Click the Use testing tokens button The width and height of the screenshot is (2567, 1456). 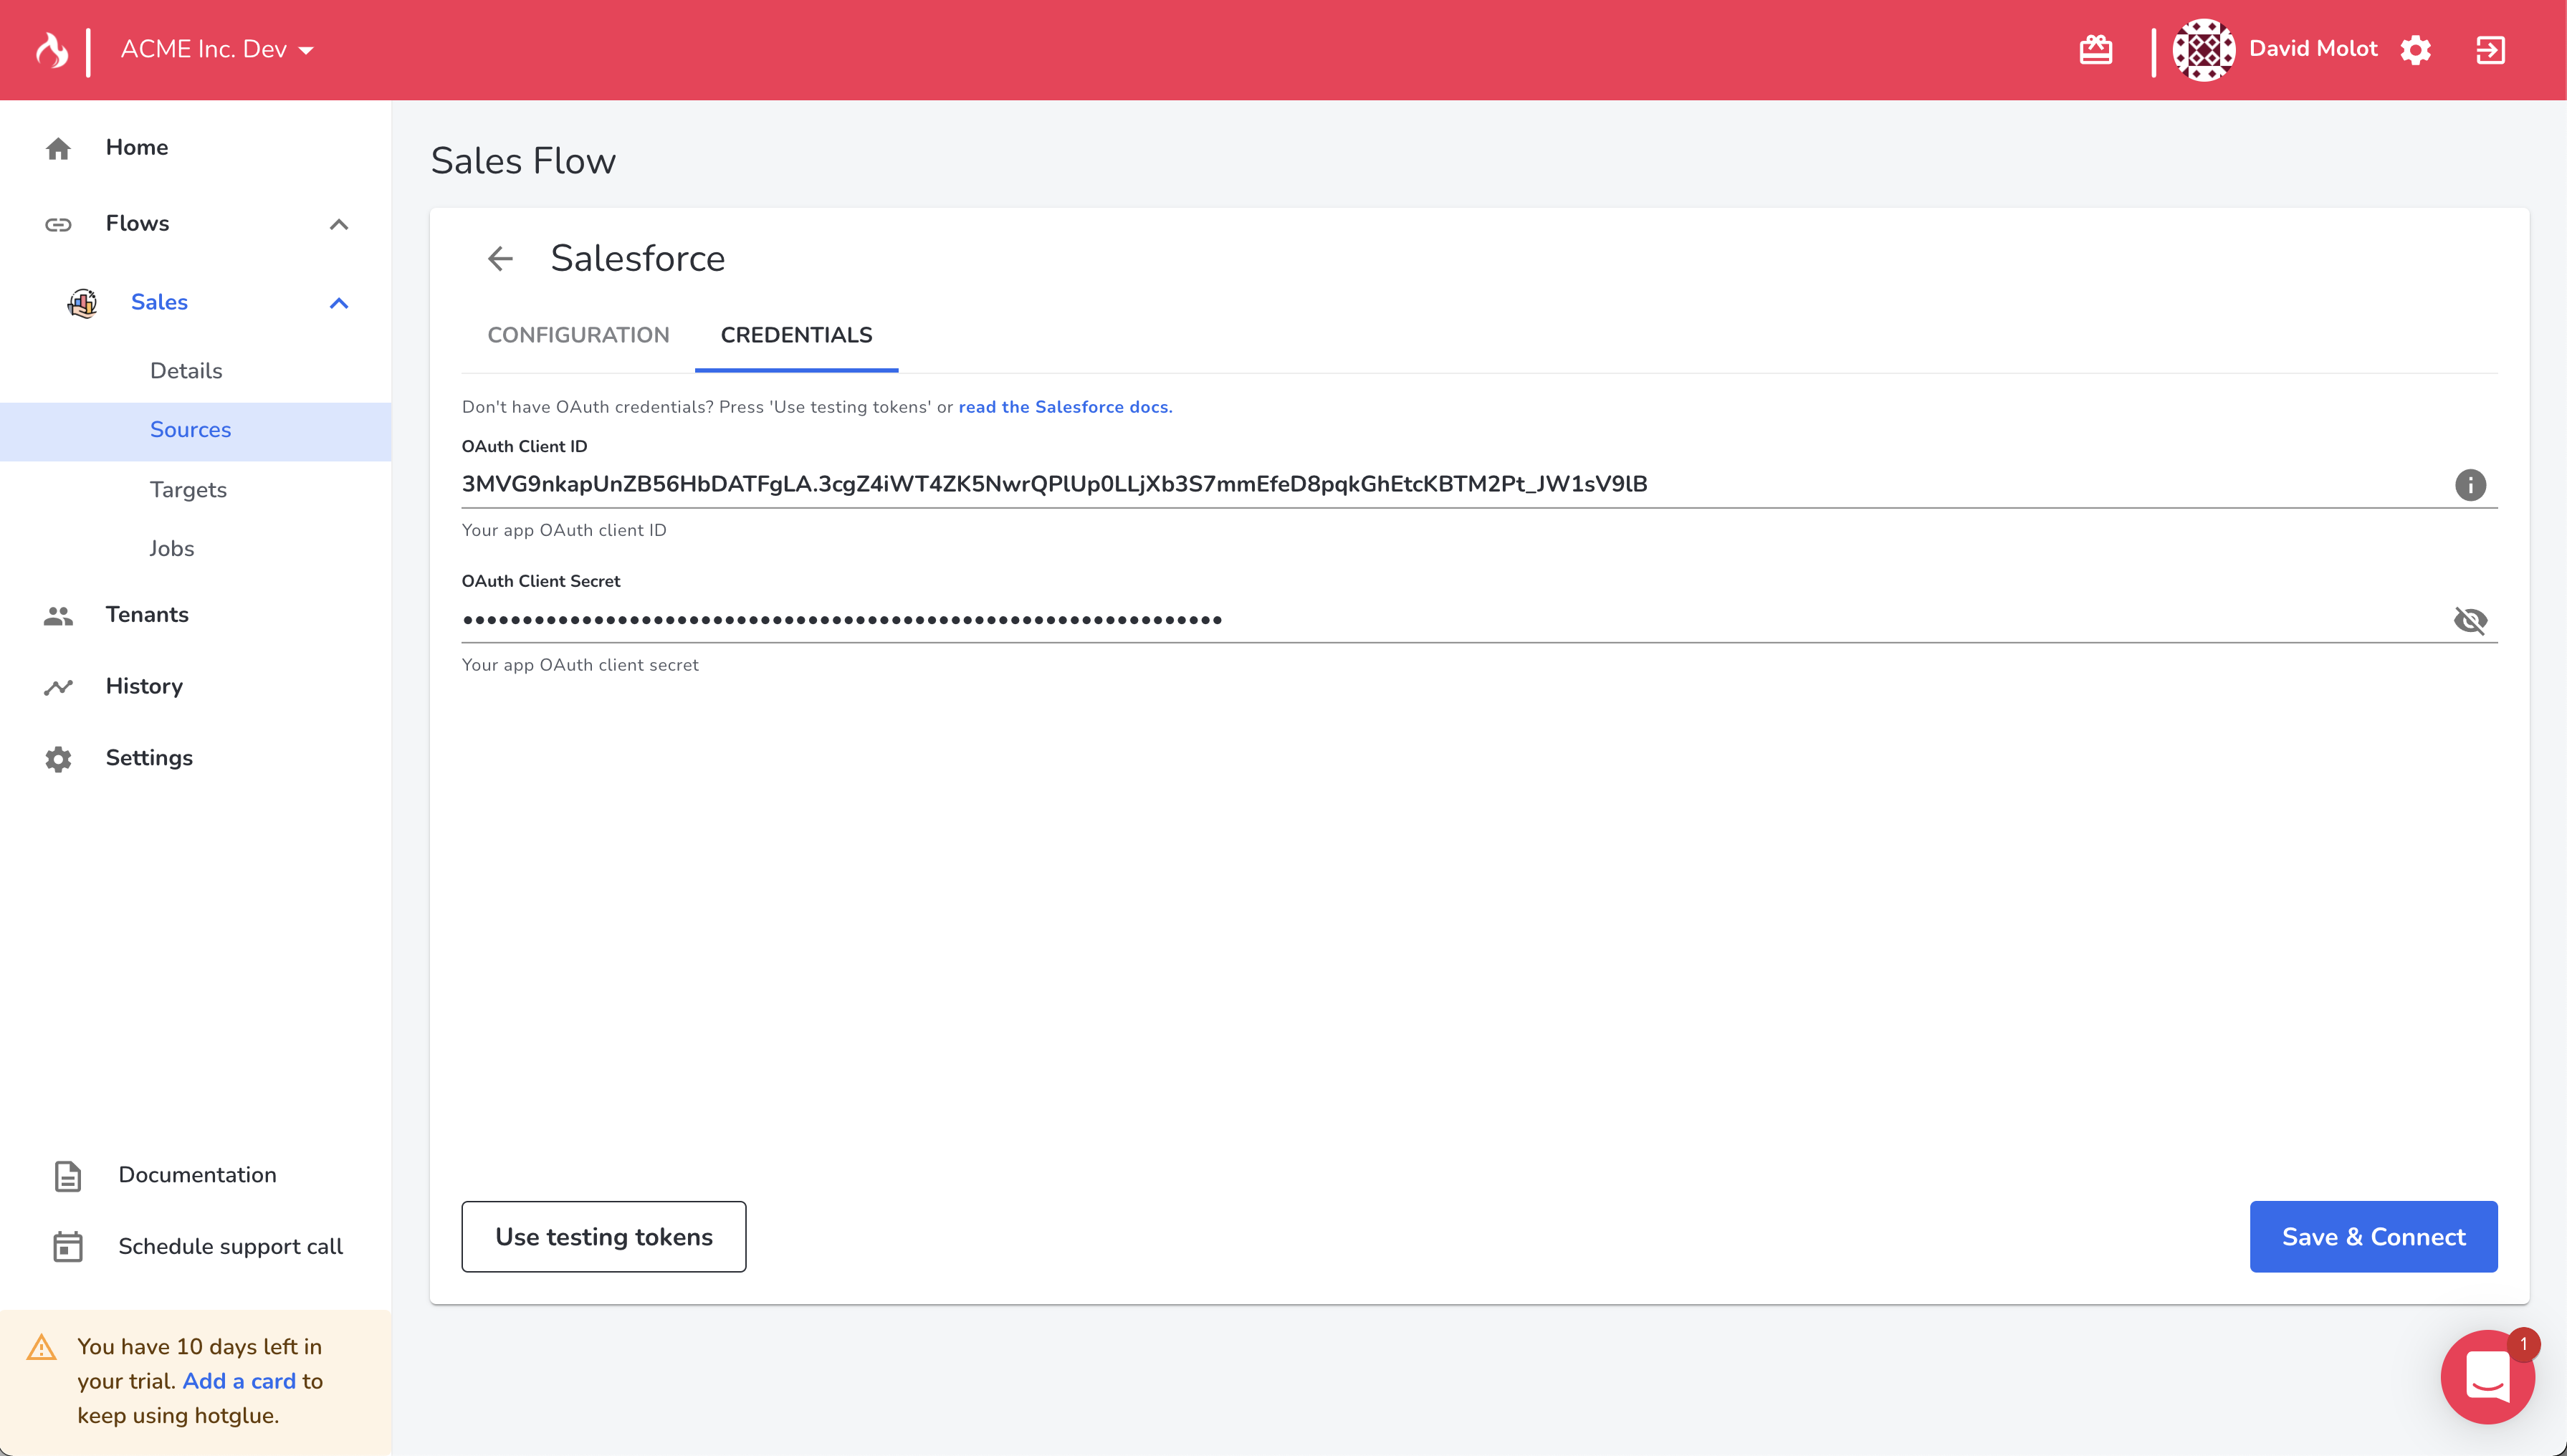click(x=604, y=1237)
